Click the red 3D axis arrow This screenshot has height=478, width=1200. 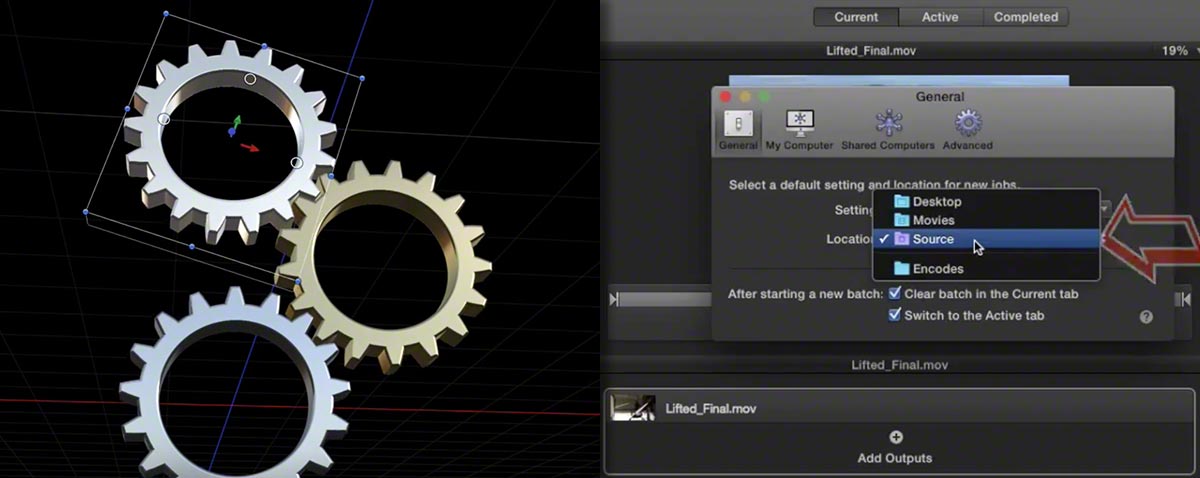click(x=250, y=147)
